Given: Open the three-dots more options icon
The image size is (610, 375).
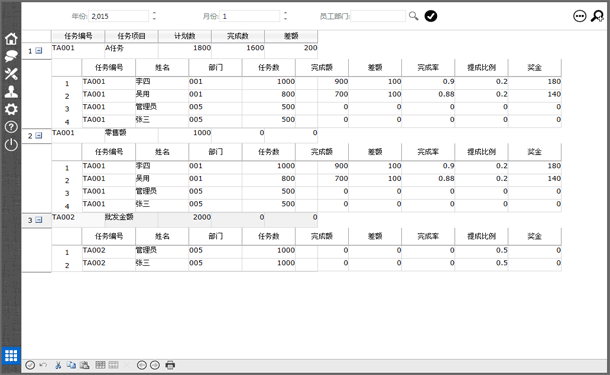Looking at the screenshot, I should coord(580,16).
